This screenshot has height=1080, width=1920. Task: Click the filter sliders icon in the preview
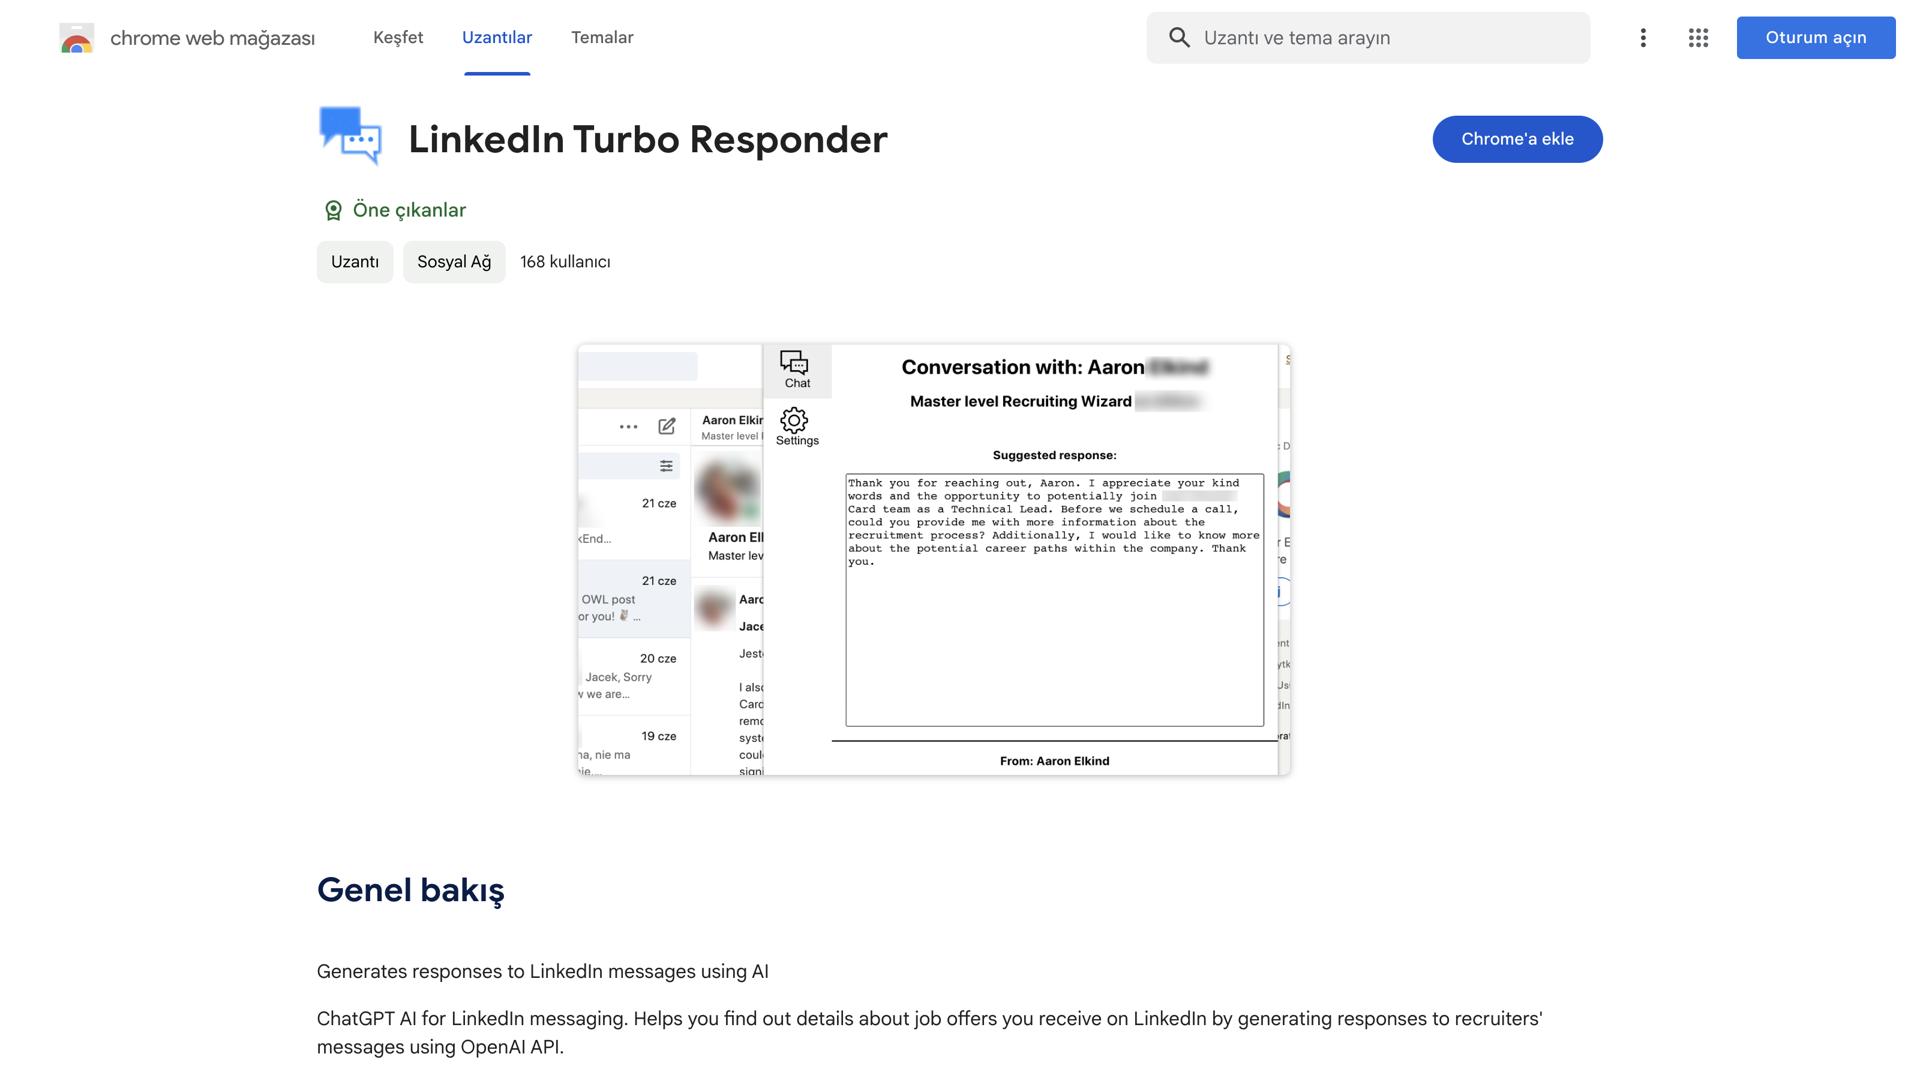click(664, 465)
